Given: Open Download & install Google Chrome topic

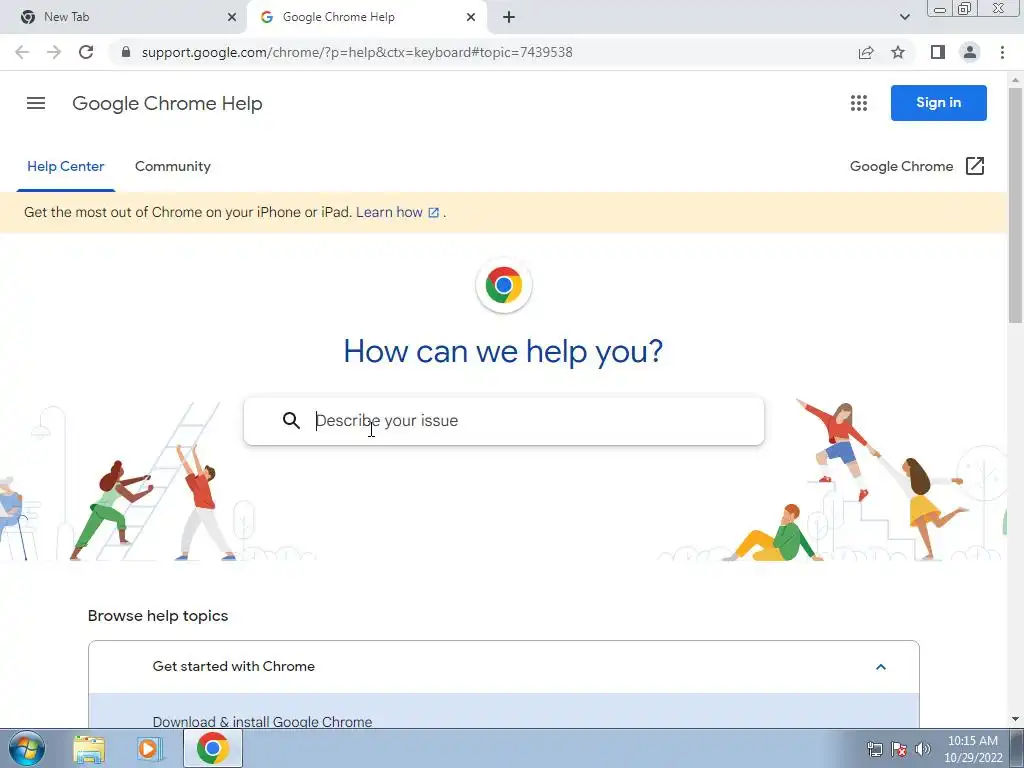Looking at the screenshot, I should [262, 722].
